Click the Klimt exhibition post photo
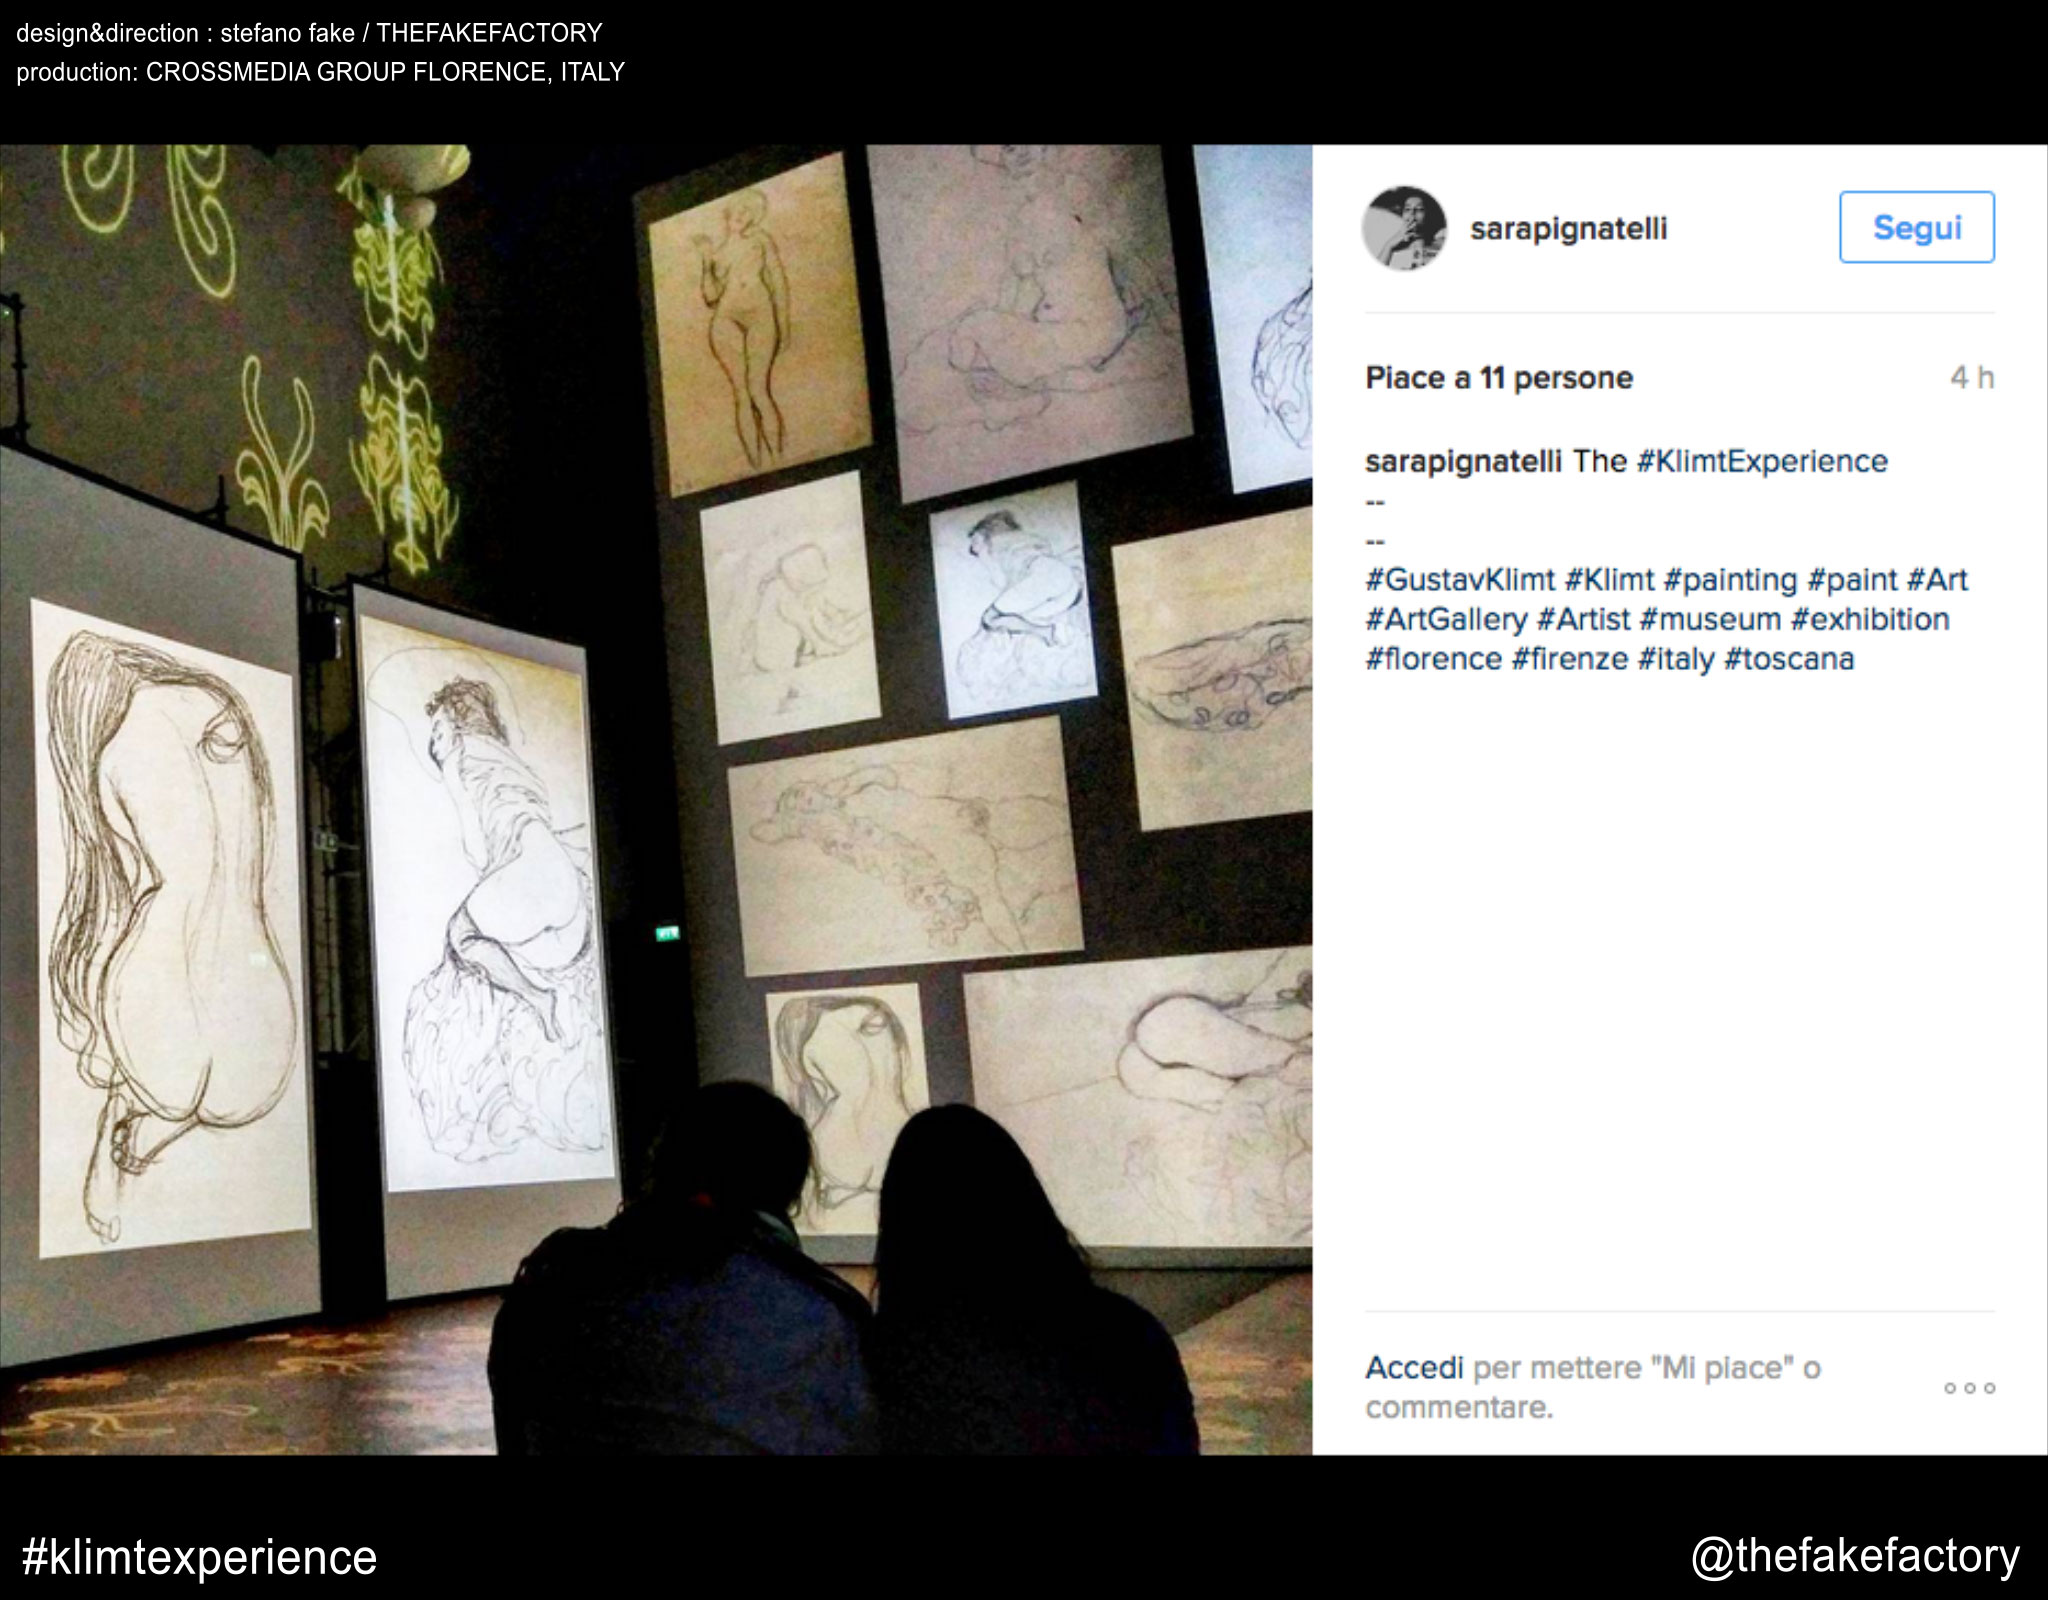The height and width of the screenshot is (1600, 2048). pyautogui.click(x=656, y=800)
